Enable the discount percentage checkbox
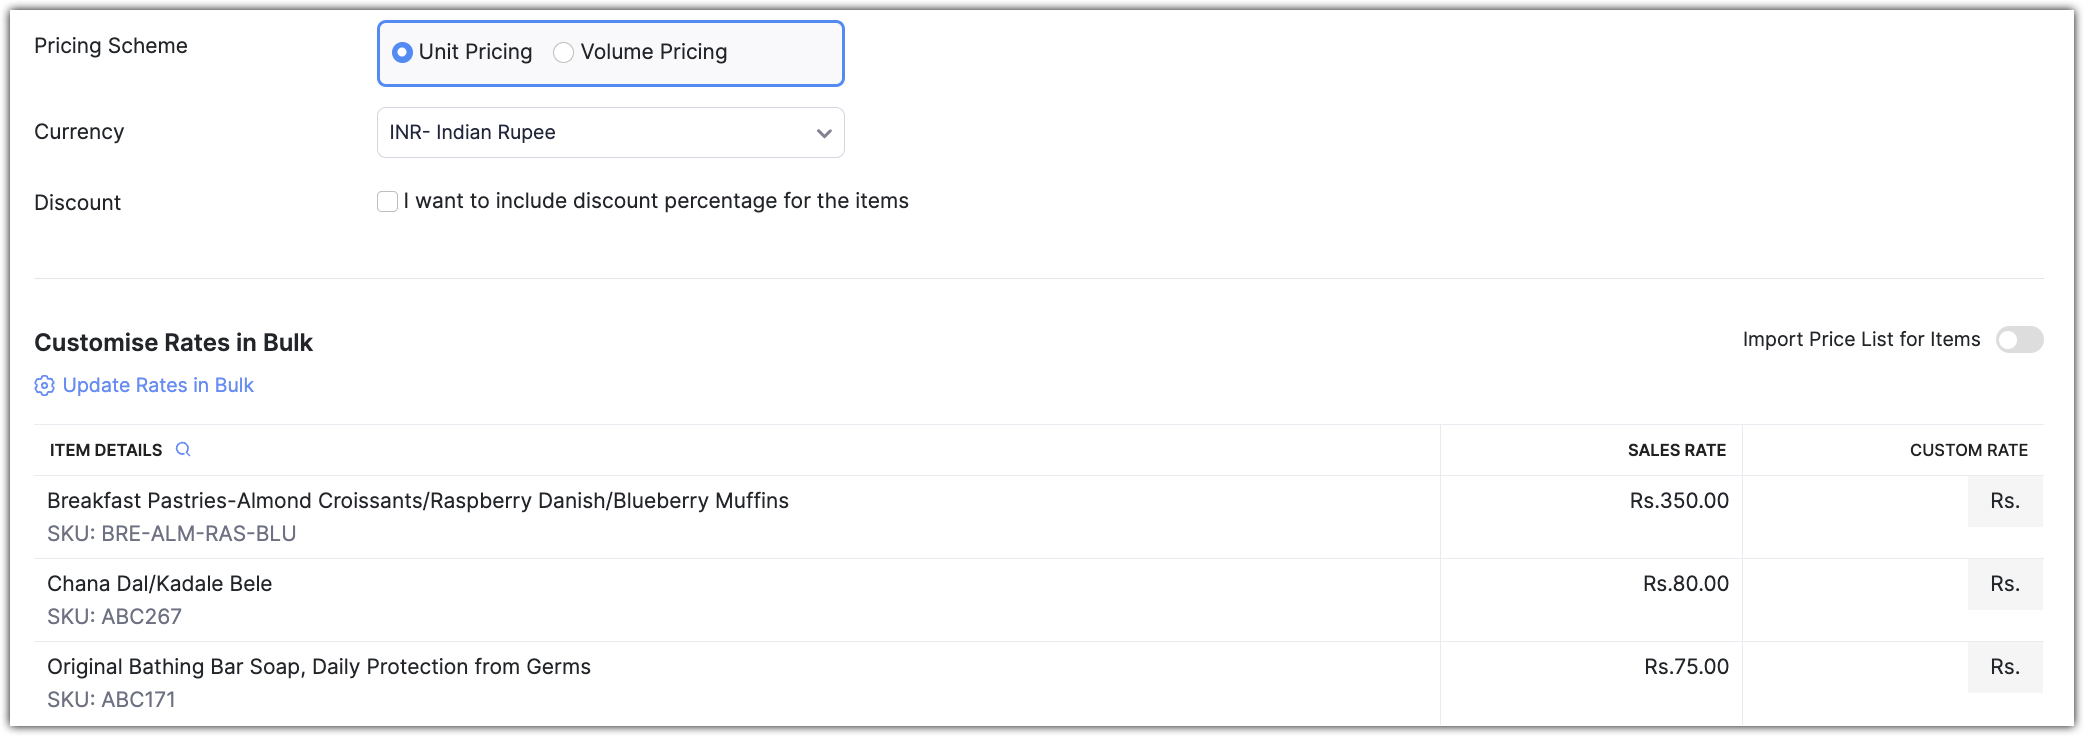This screenshot has width=2084, height=736. pyautogui.click(x=388, y=202)
